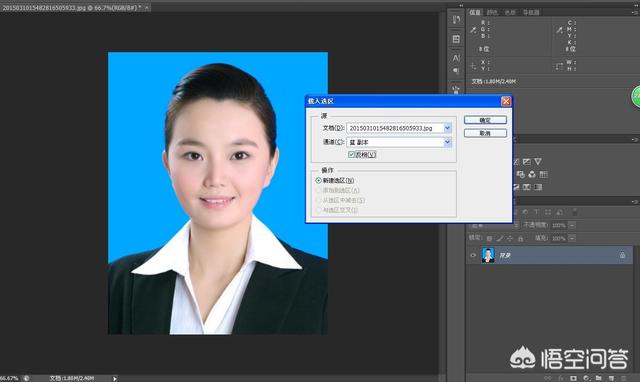This screenshot has width=640, height=382.
Task: Open the 不透明度 opacity dropdown
Action: point(572,225)
